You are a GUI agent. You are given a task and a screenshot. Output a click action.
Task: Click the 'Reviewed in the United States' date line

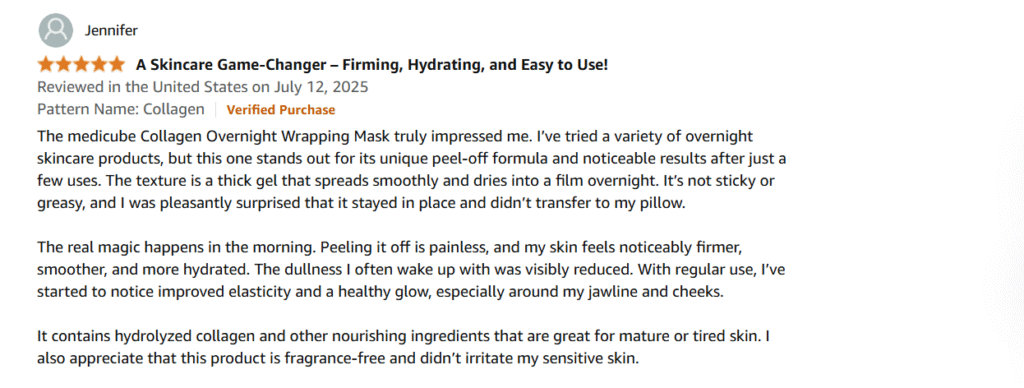pos(203,87)
